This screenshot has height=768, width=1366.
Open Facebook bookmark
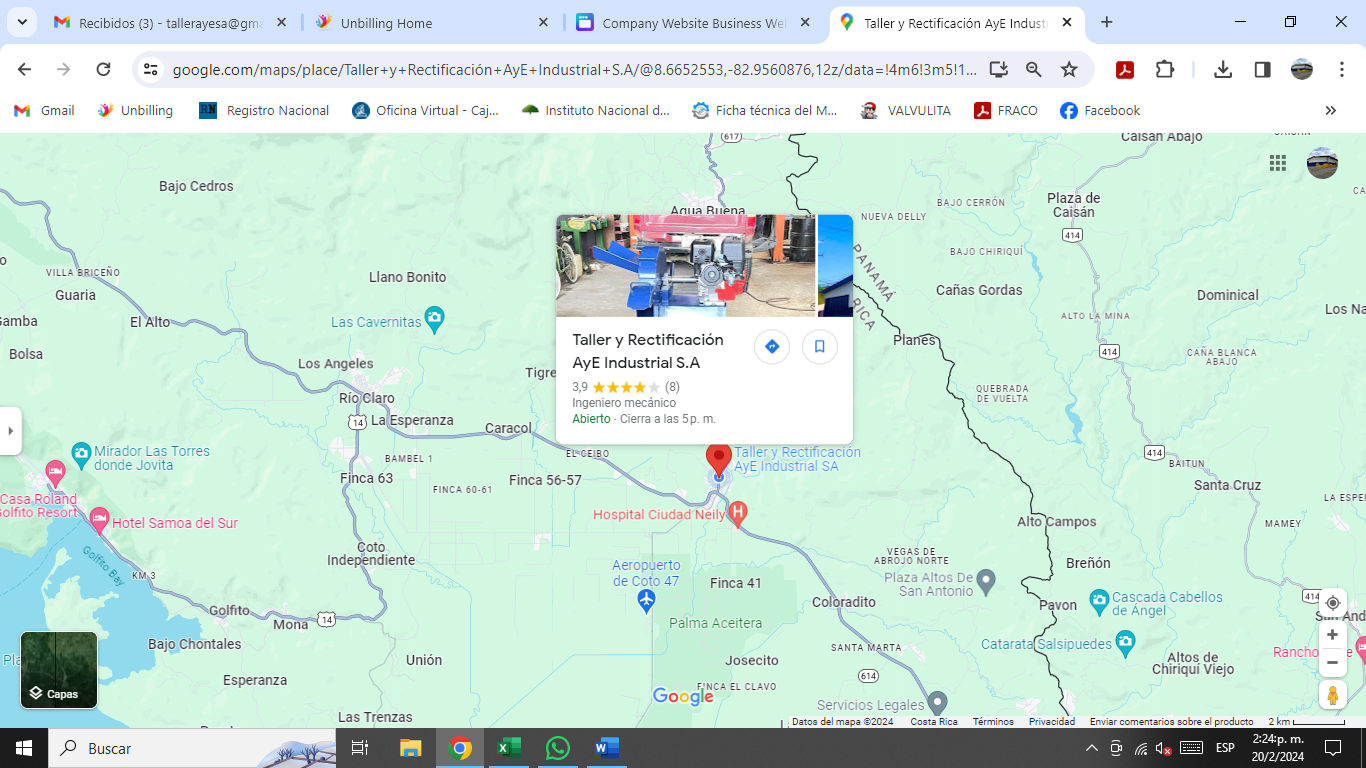[1100, 111]
